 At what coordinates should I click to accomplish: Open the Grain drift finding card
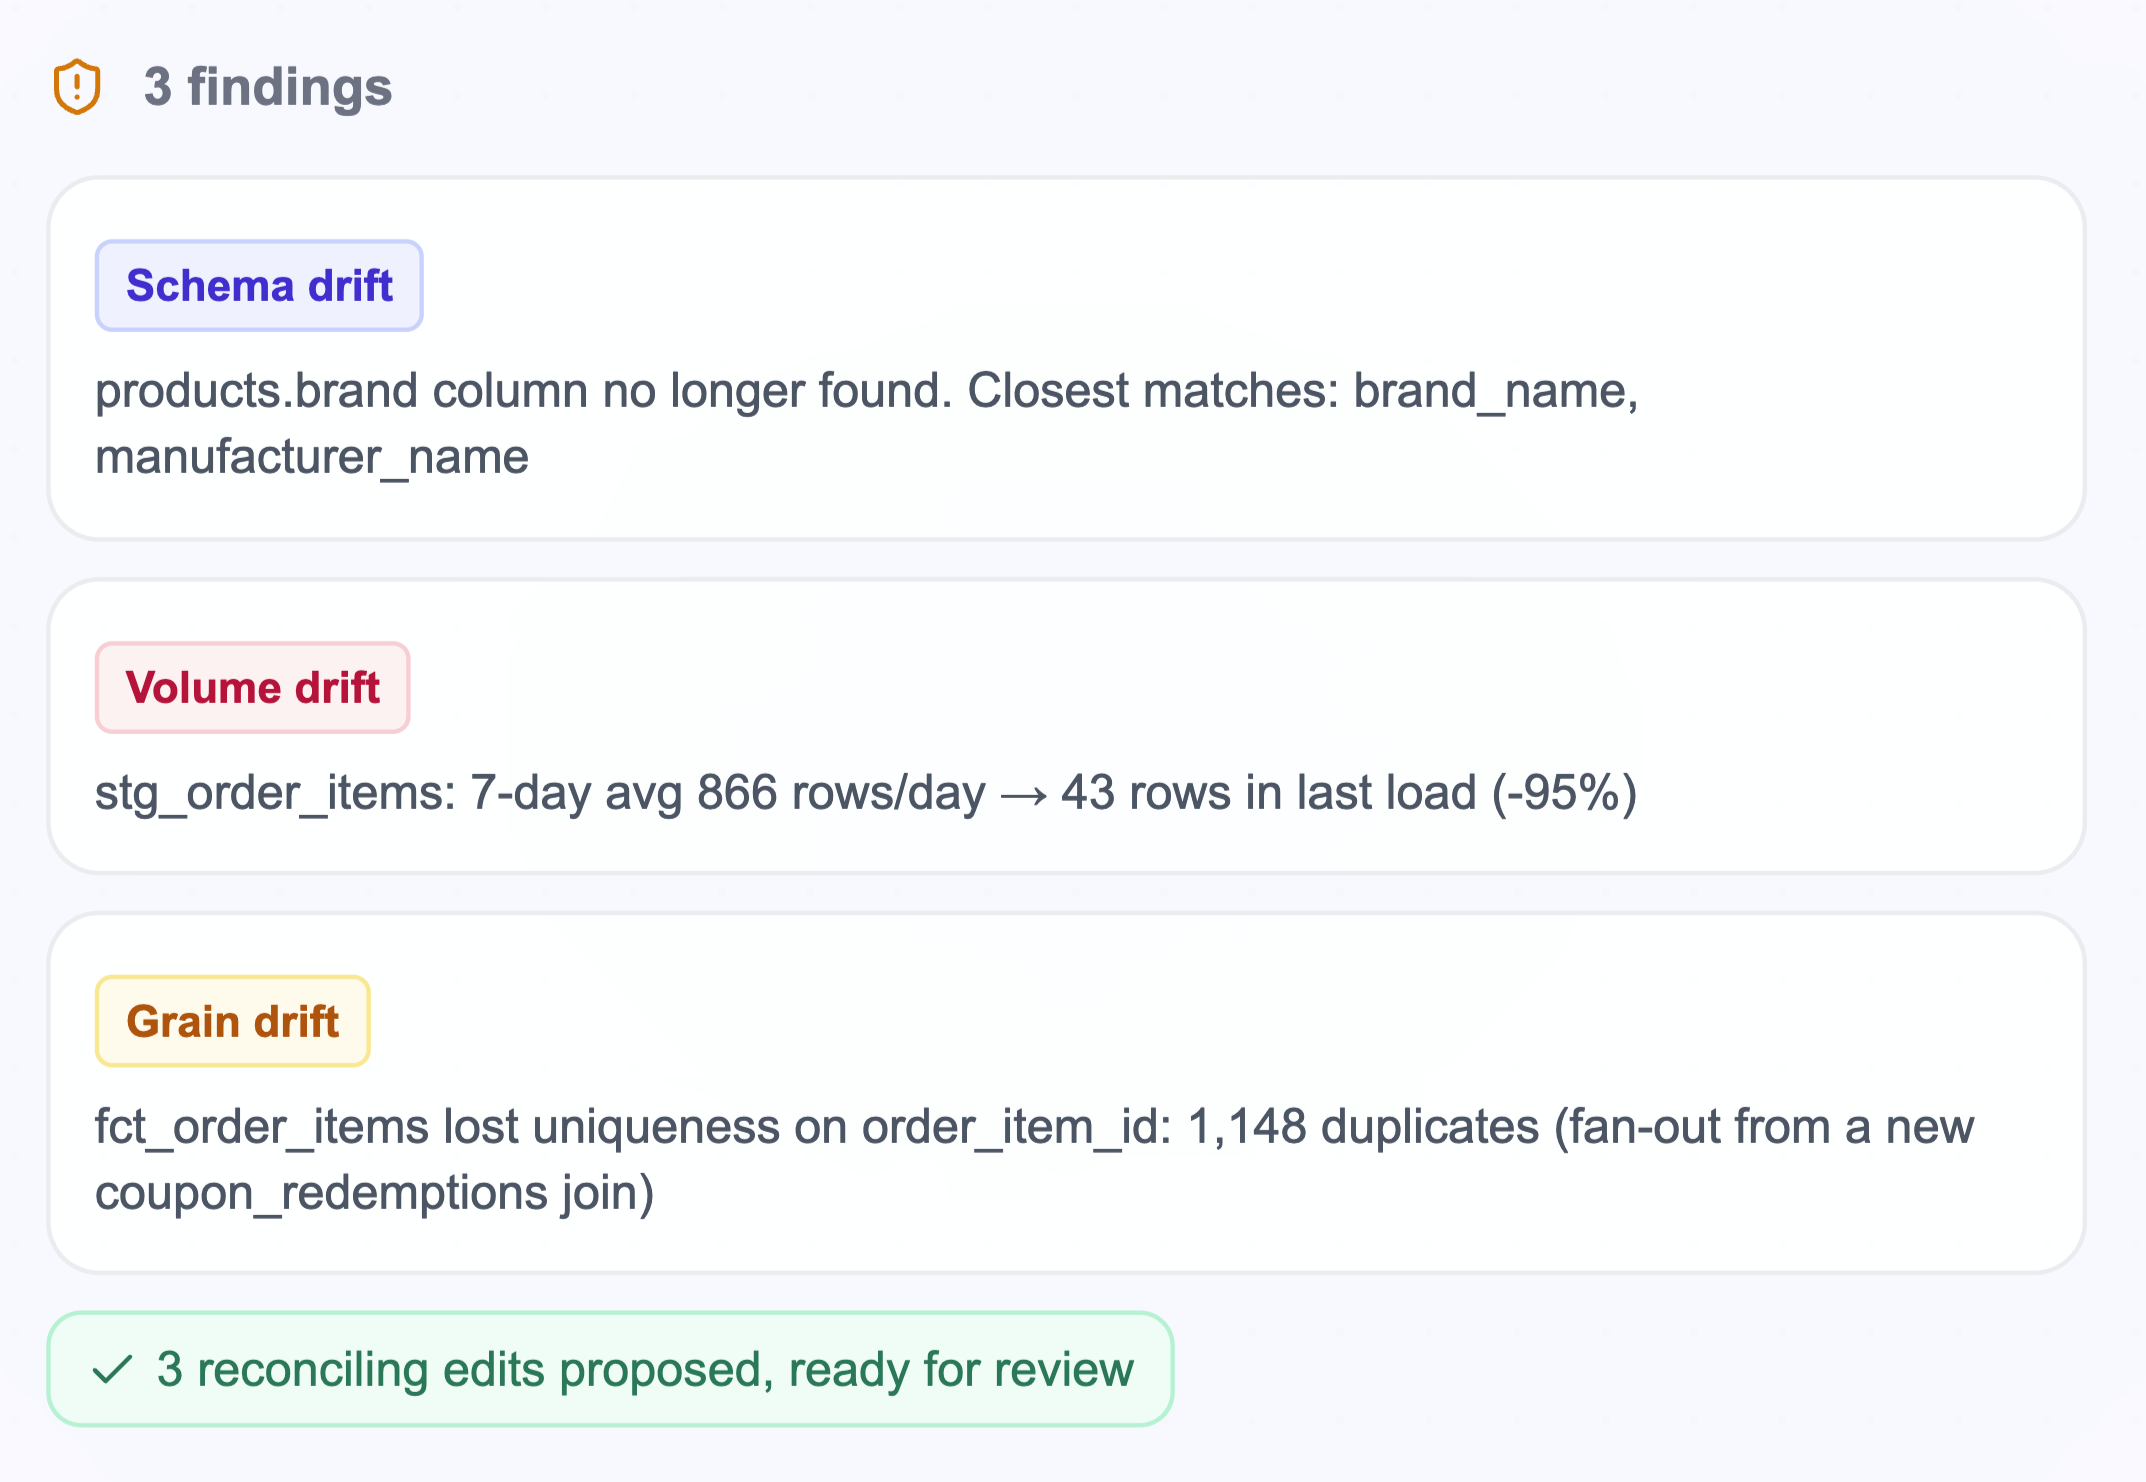click(x=1066, y=1093)
